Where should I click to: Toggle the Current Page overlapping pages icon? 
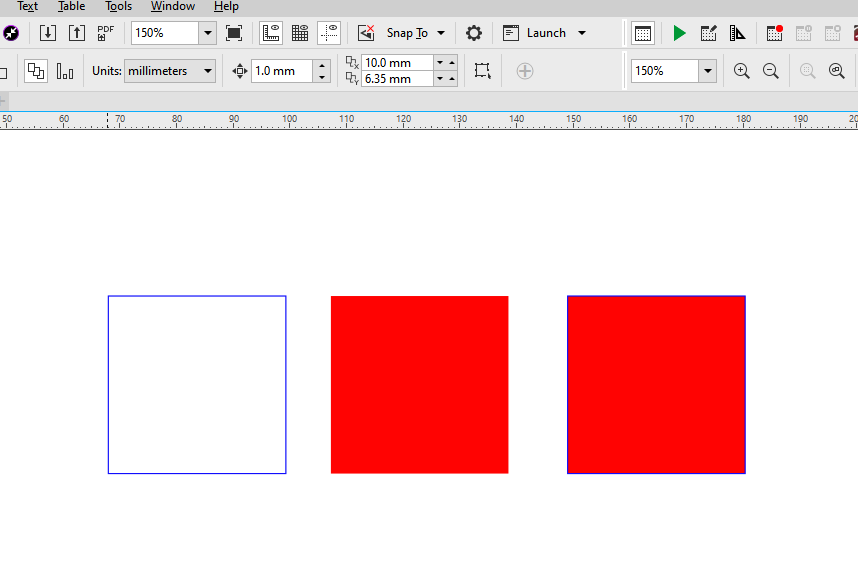pos(36,71)
